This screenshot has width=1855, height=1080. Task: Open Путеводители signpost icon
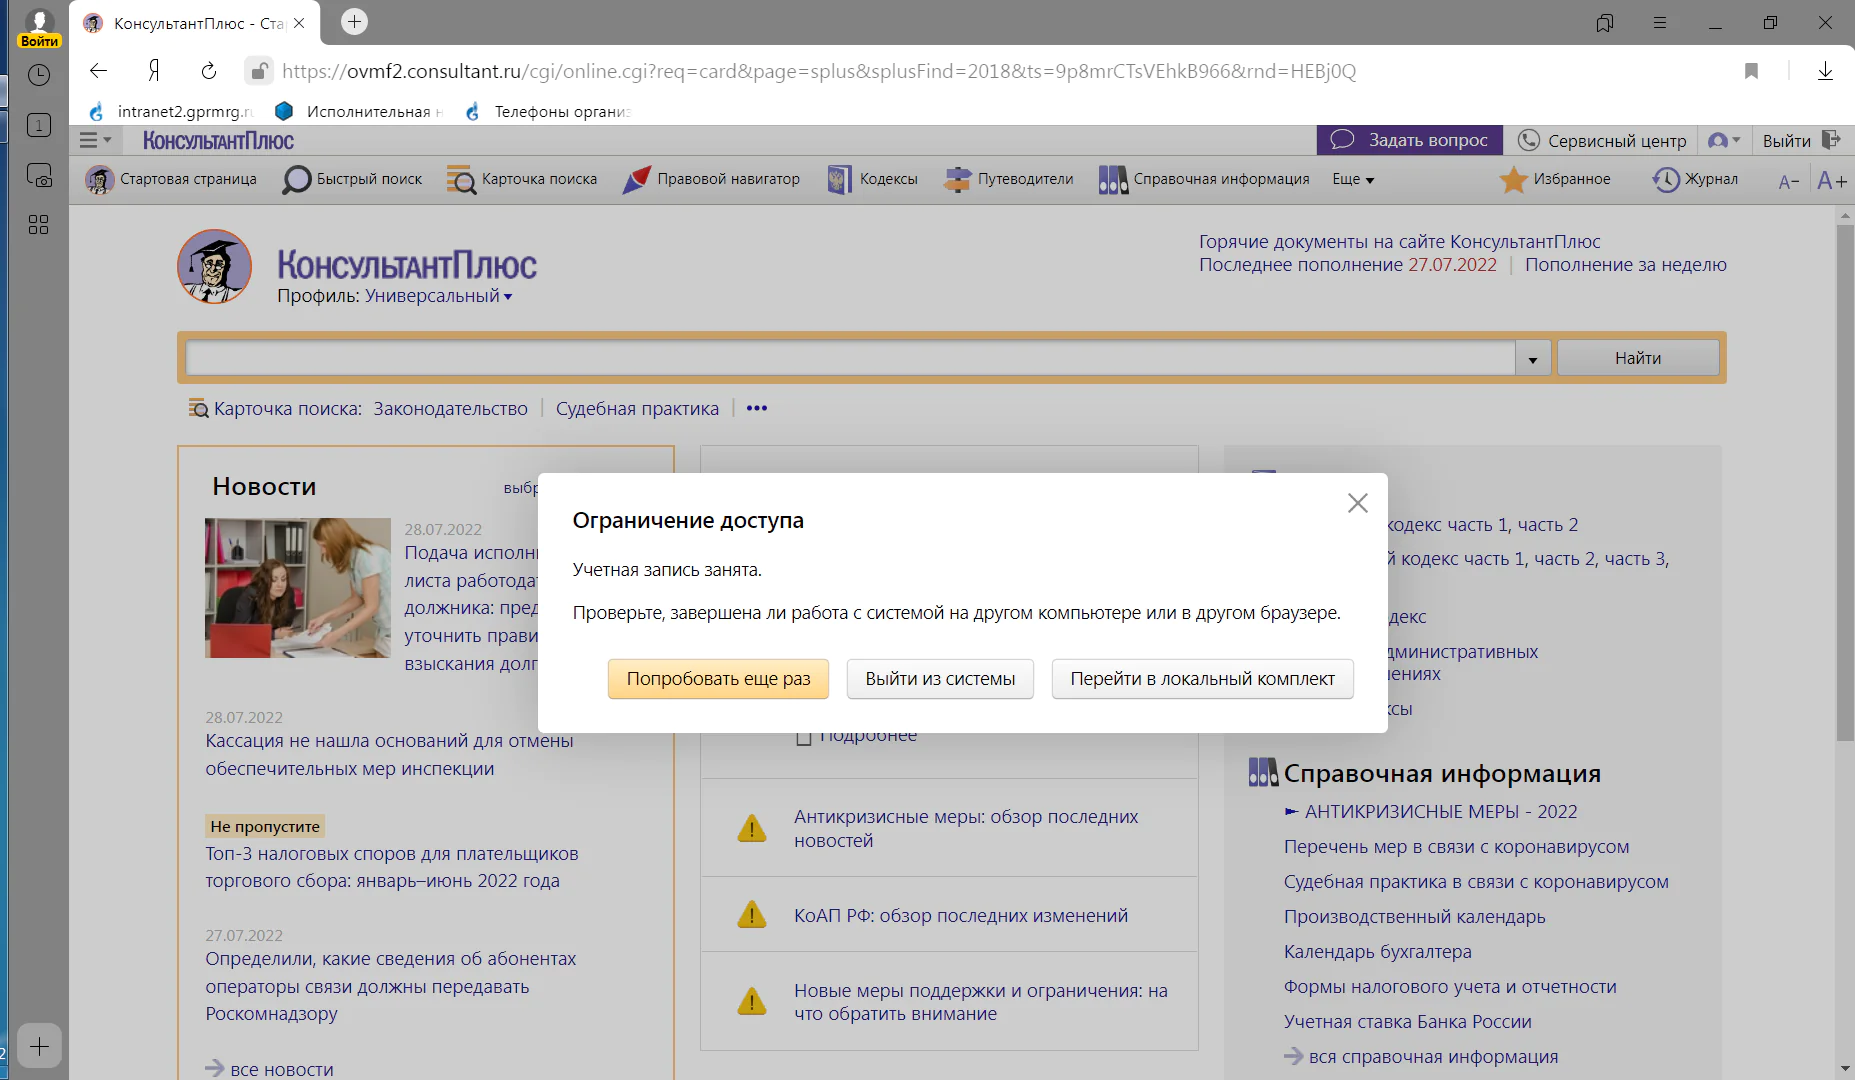pos(958,180)
